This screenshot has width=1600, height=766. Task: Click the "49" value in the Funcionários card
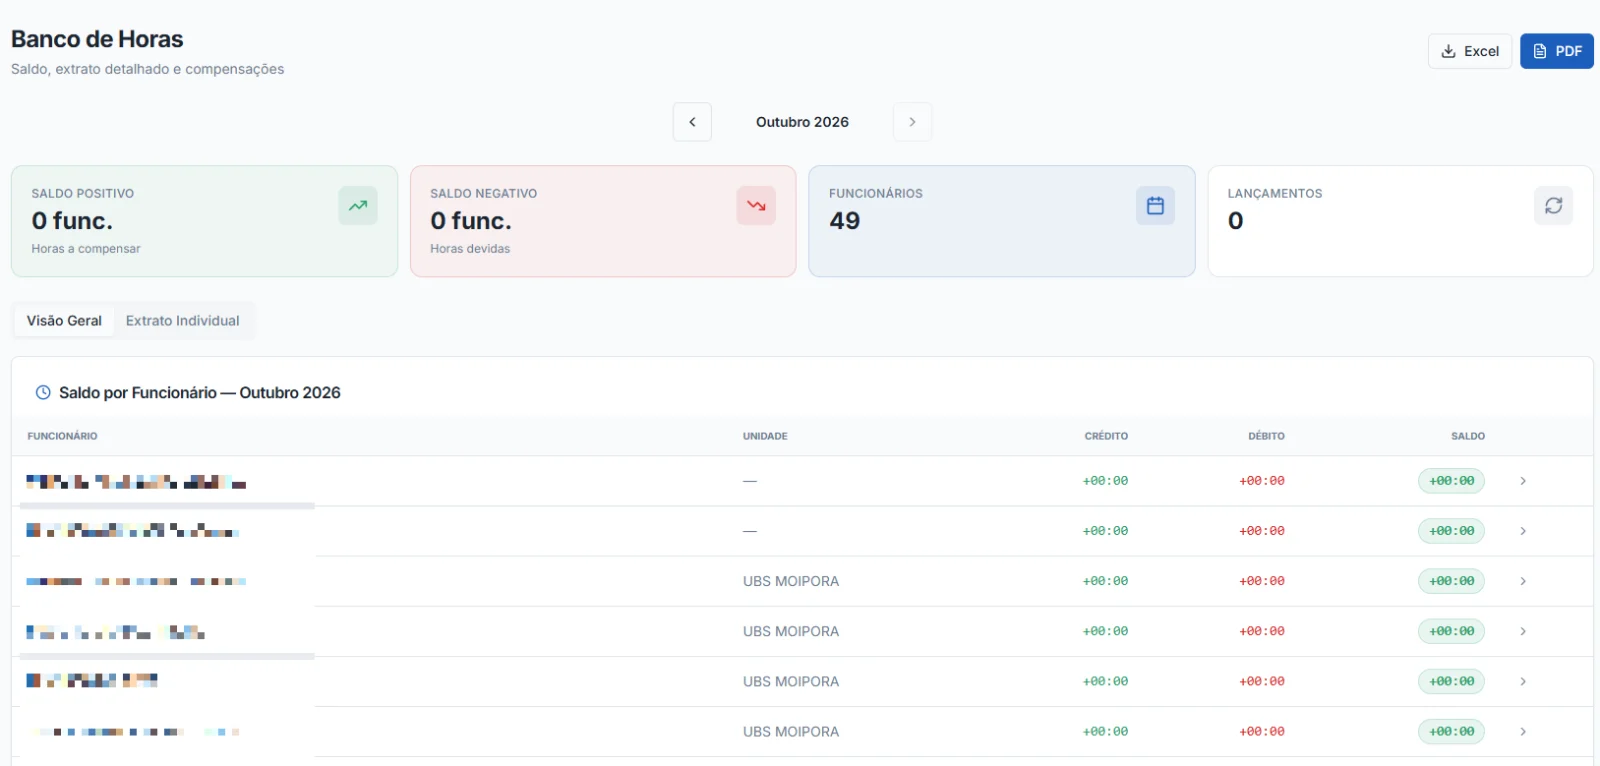(x=845, y=221)
